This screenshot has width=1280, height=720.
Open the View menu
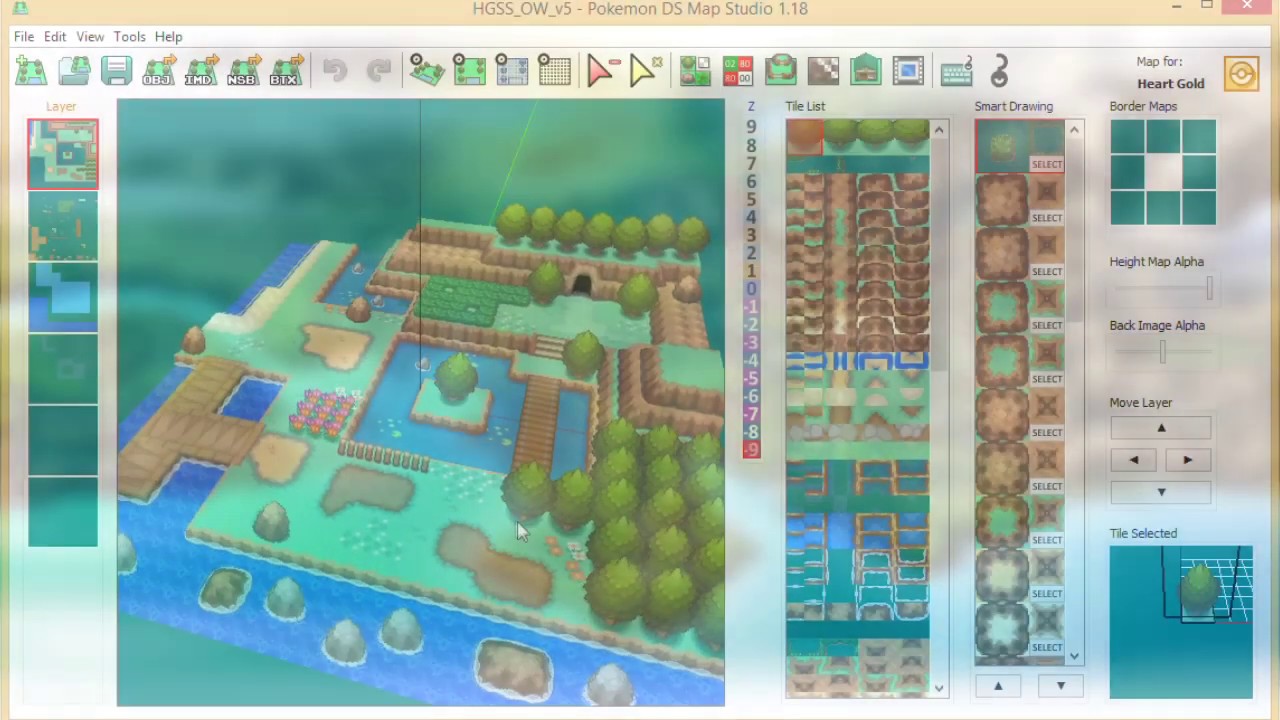click(x=90, y=37)
